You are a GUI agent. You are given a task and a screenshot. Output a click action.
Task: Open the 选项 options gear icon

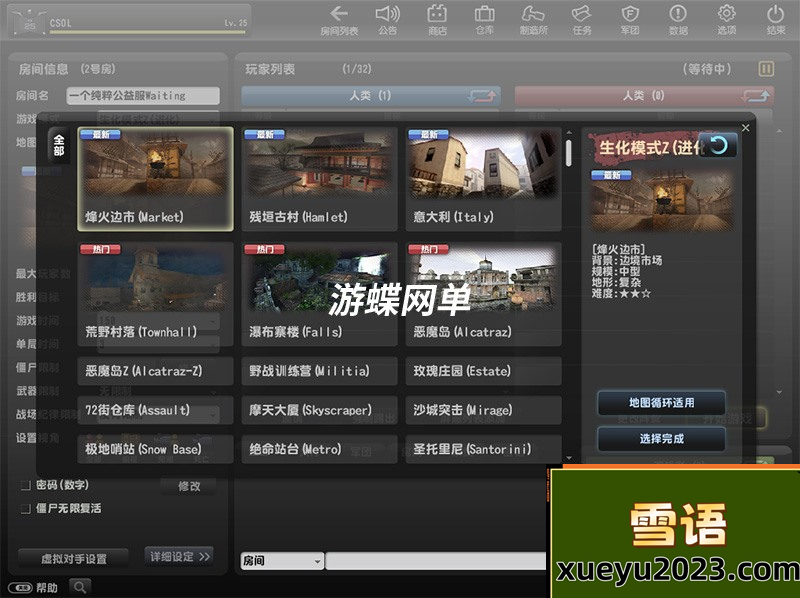pos(727,14)
